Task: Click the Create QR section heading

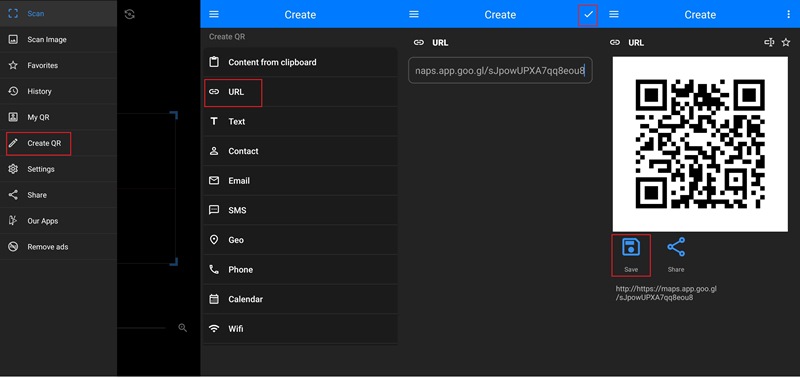Action: pyautogui.click(x=227, y=37)
